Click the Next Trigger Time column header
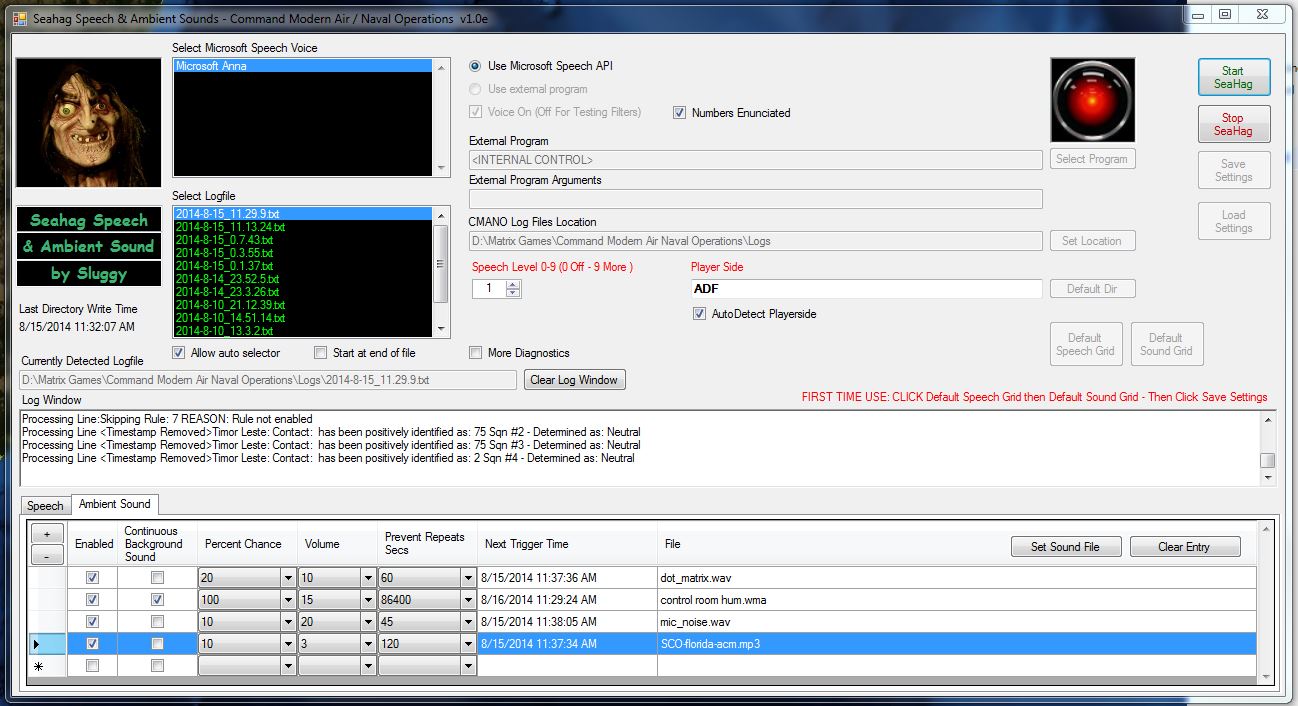 (567, 544)
